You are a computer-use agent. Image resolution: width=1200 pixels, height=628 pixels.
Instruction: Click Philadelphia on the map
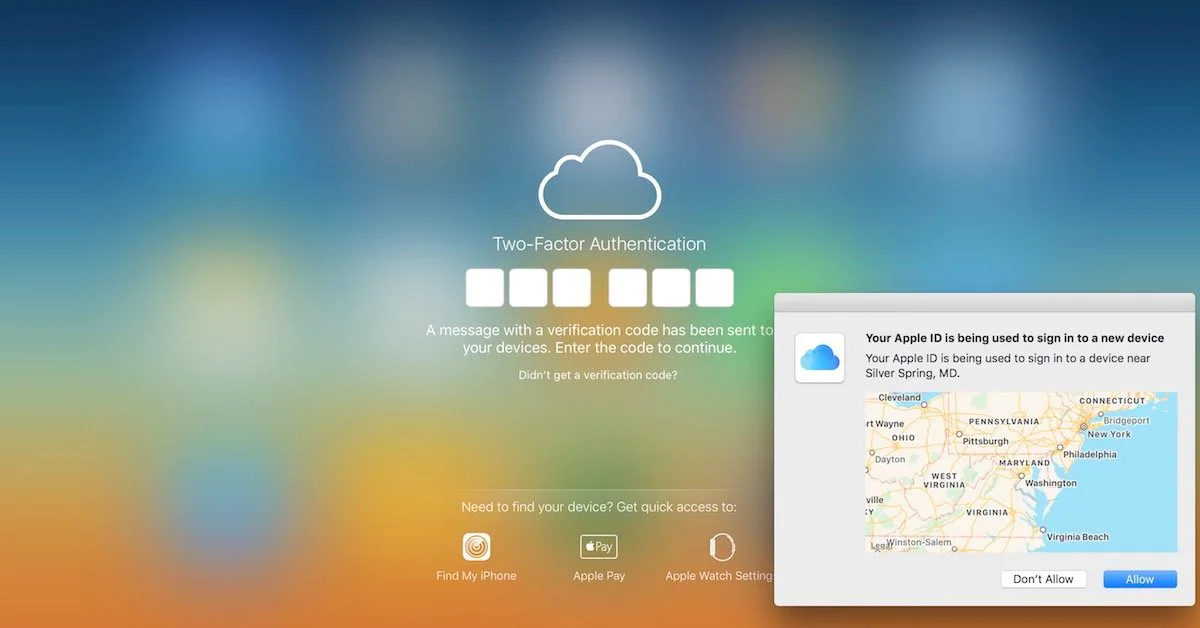[x=1089, y=454]
